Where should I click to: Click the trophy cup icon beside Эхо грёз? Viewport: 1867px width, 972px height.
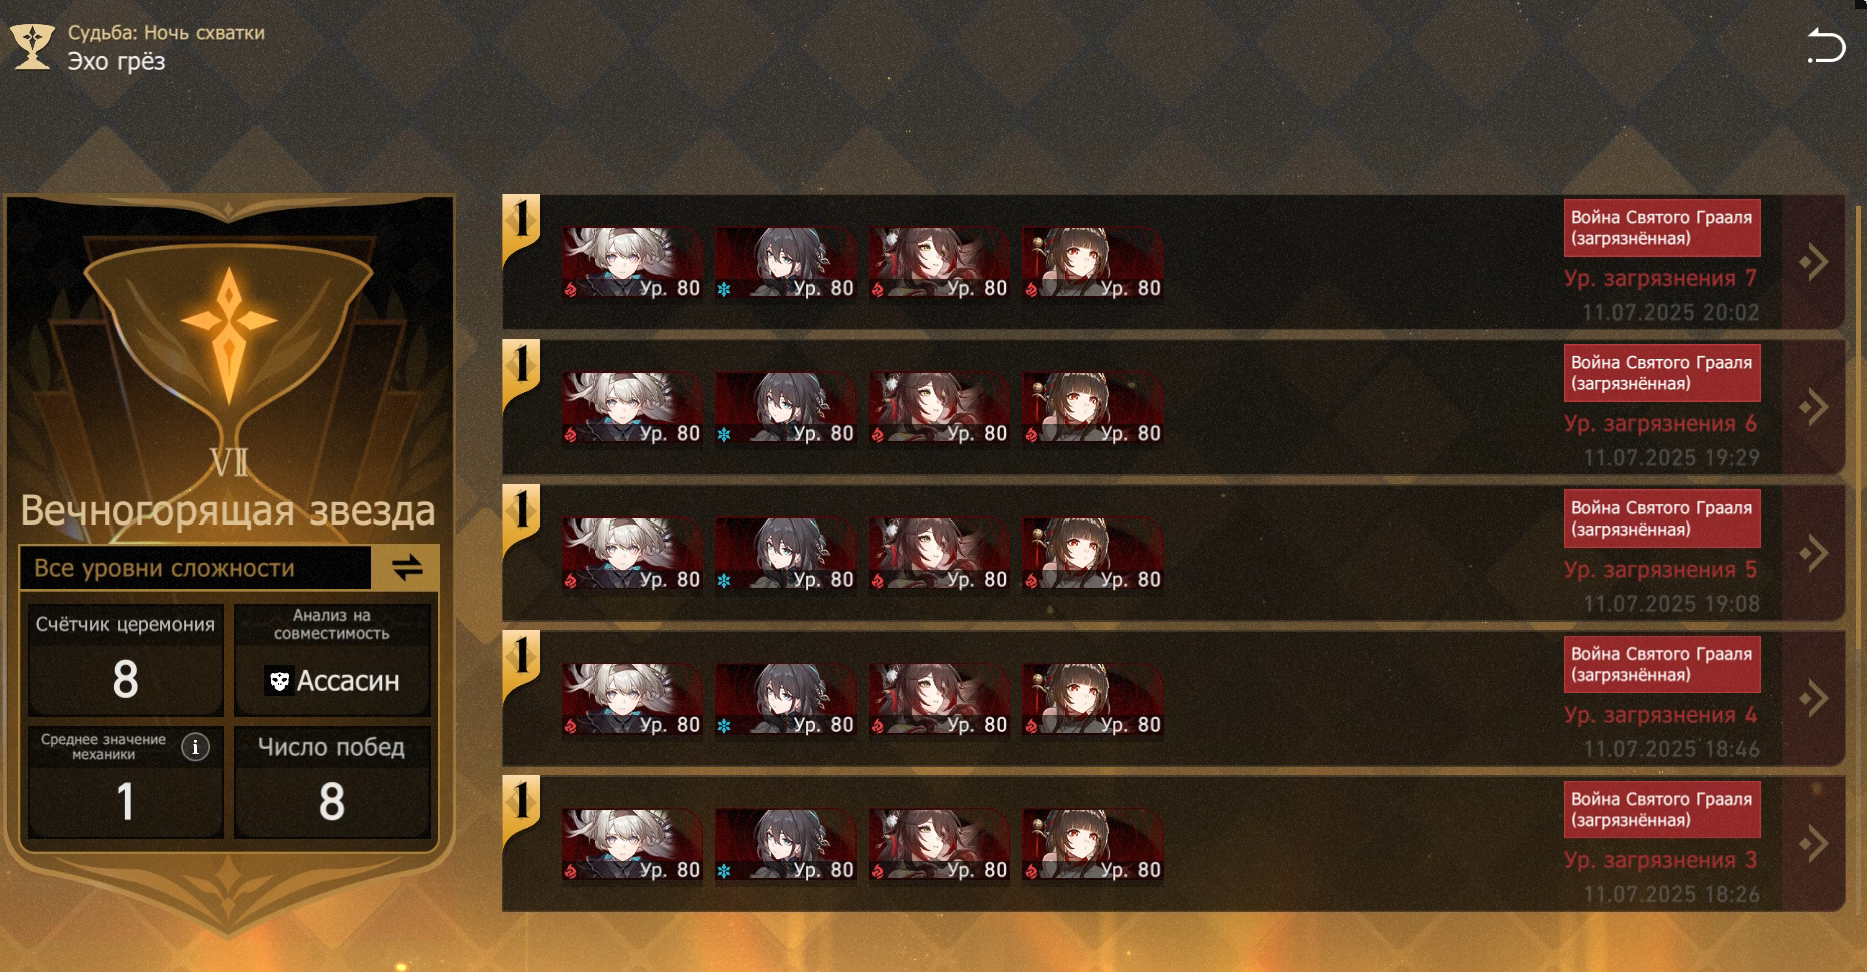click(32, 47)
